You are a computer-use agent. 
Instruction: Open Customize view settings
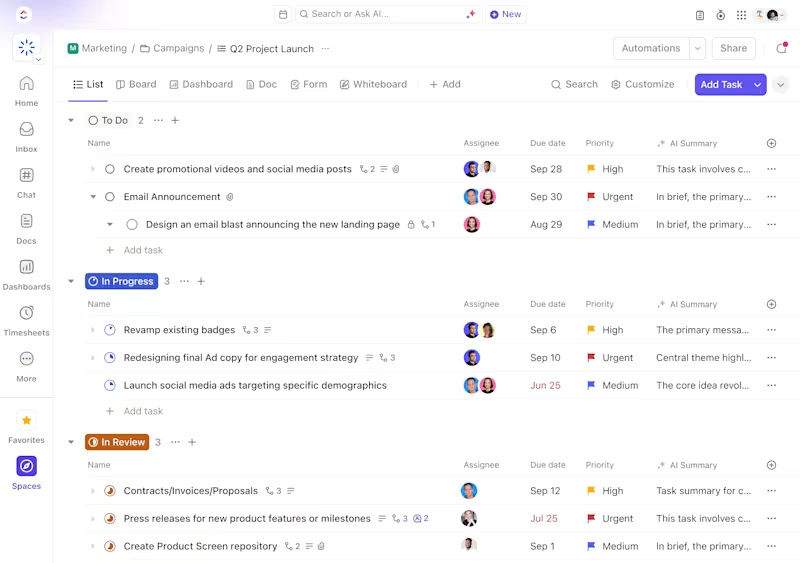642,84
